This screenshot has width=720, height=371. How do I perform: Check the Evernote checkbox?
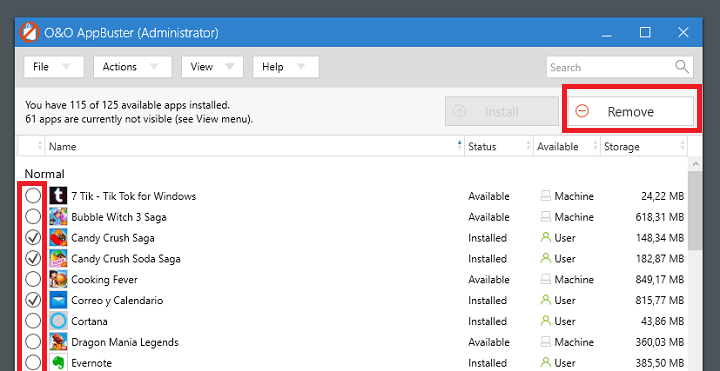click(33, 363)
